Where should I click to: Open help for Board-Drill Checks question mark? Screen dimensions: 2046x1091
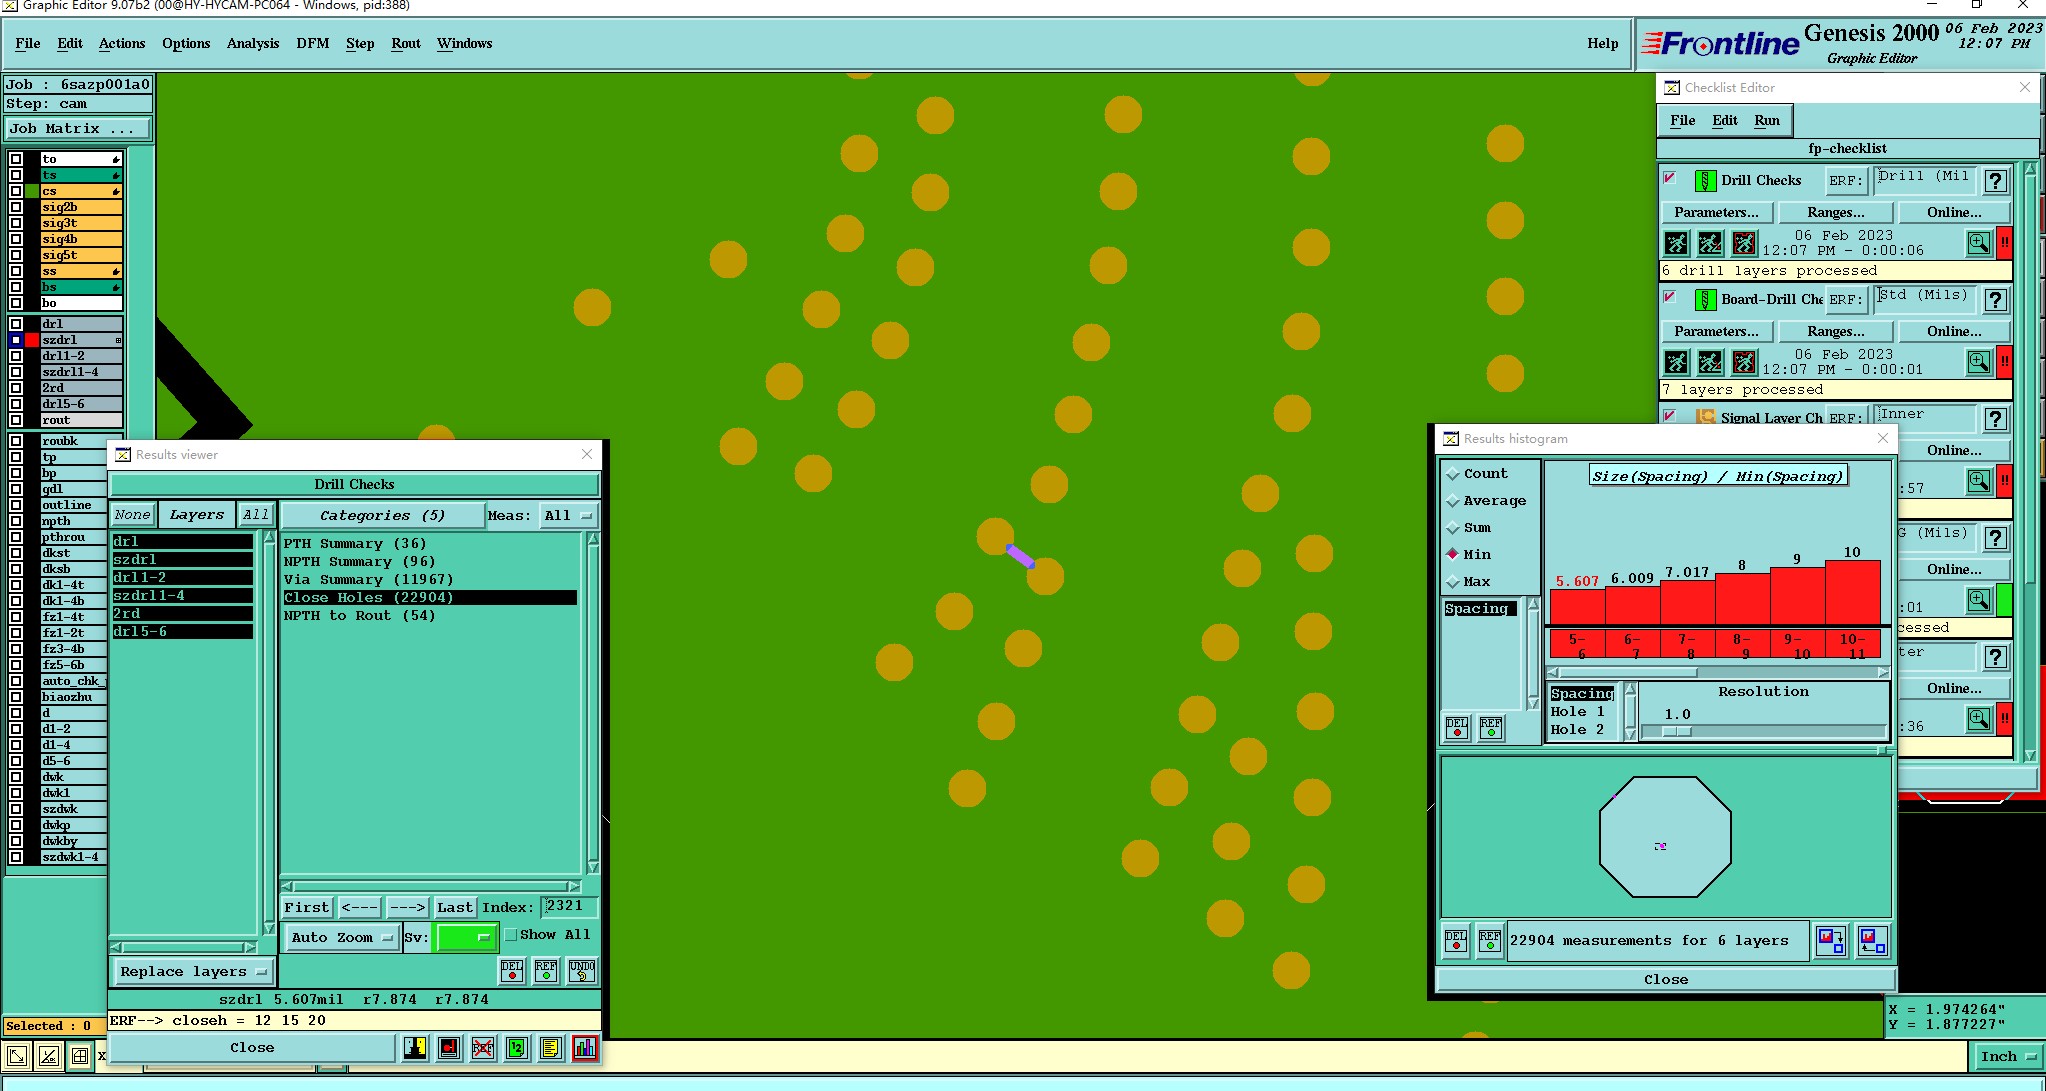point(1995,300)
